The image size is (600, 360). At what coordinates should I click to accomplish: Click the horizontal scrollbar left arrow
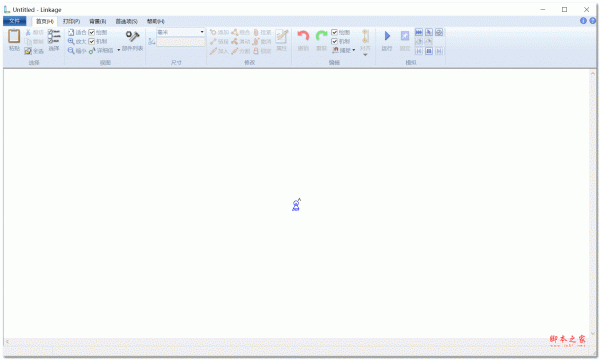(7, 341)
